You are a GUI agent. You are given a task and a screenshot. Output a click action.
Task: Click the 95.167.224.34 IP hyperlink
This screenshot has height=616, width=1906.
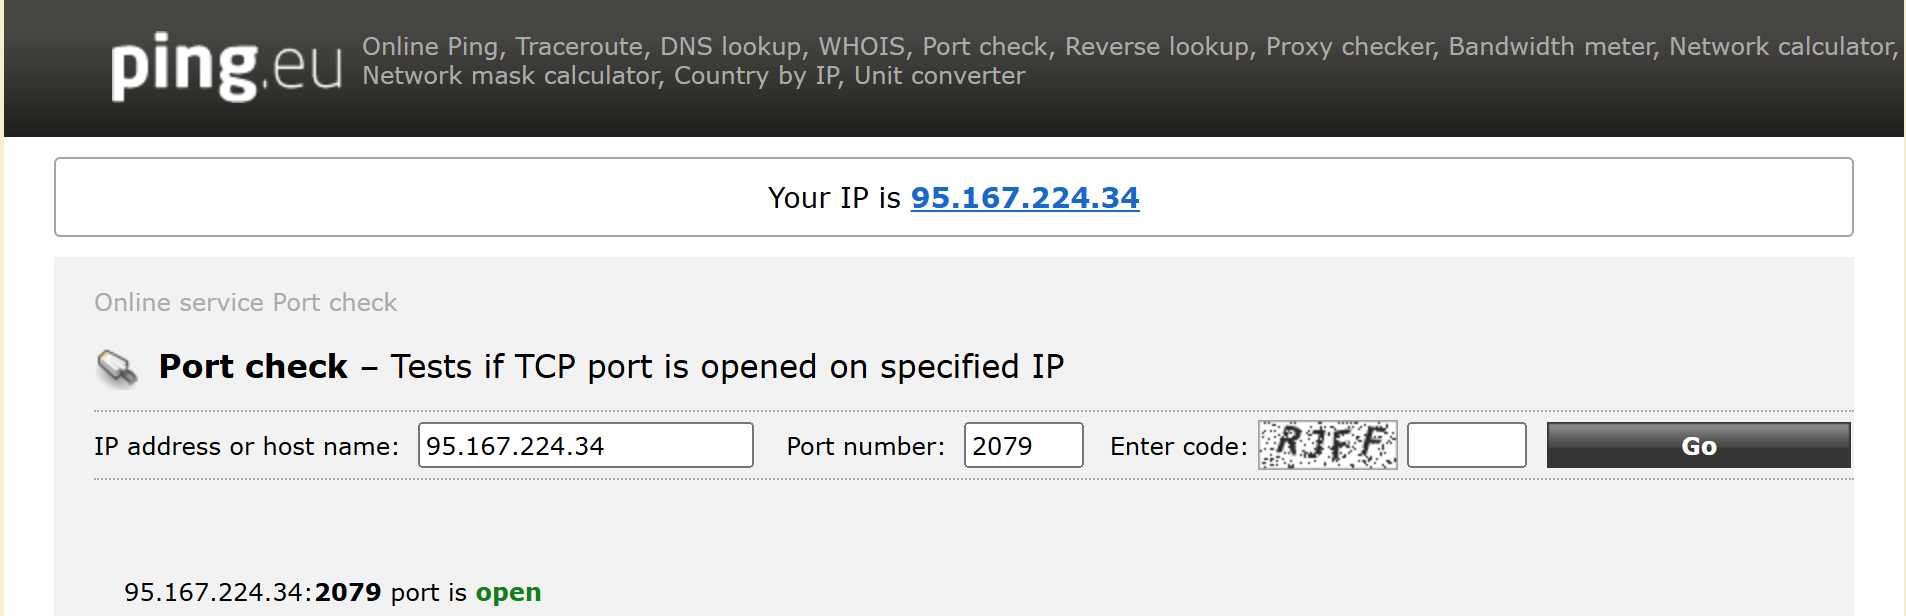1024,198
